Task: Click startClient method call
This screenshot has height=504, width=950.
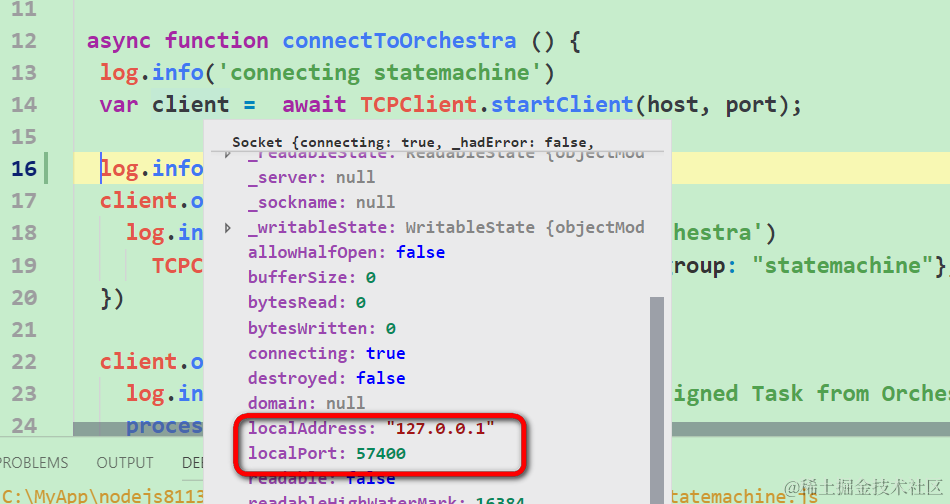Action: pyautogui.click(x=562, y=105)
